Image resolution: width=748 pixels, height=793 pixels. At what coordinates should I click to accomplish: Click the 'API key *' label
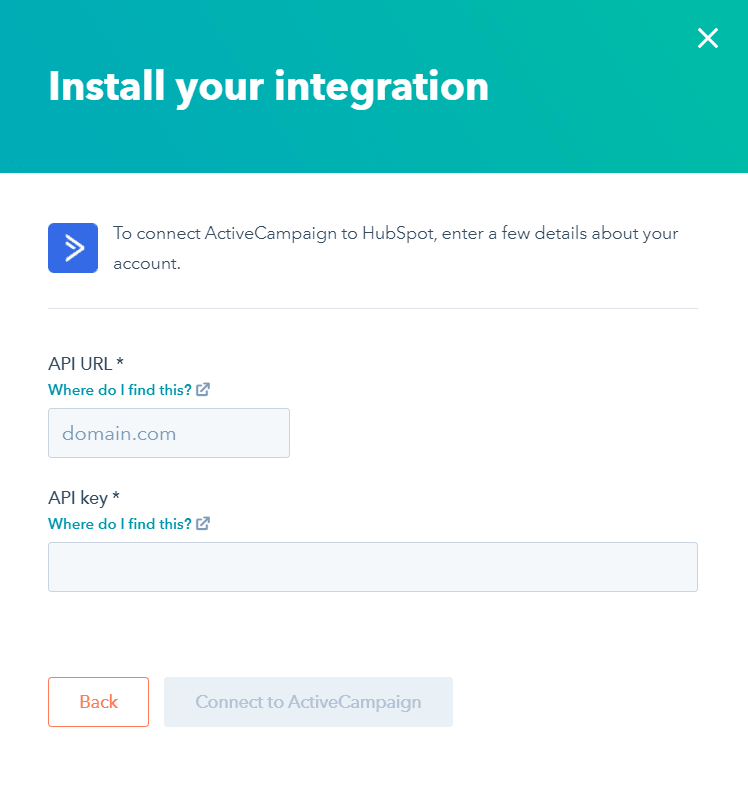pos(84,498)
